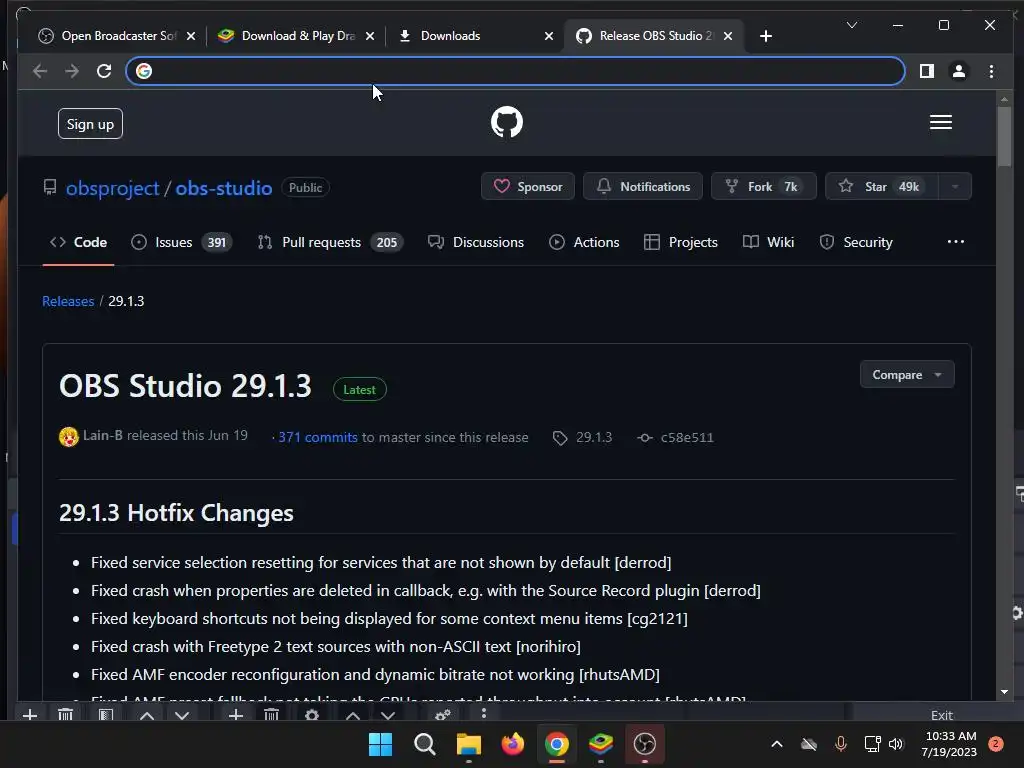Click the Sign up button

90,123
